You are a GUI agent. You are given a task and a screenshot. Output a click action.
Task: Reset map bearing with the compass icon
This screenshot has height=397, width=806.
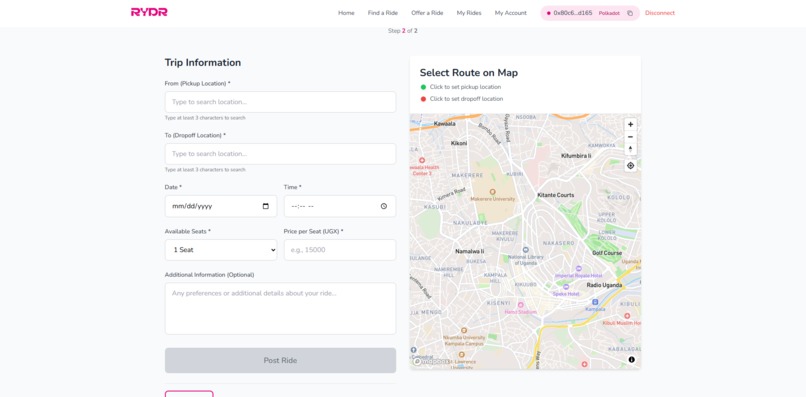tap(630, 149)
